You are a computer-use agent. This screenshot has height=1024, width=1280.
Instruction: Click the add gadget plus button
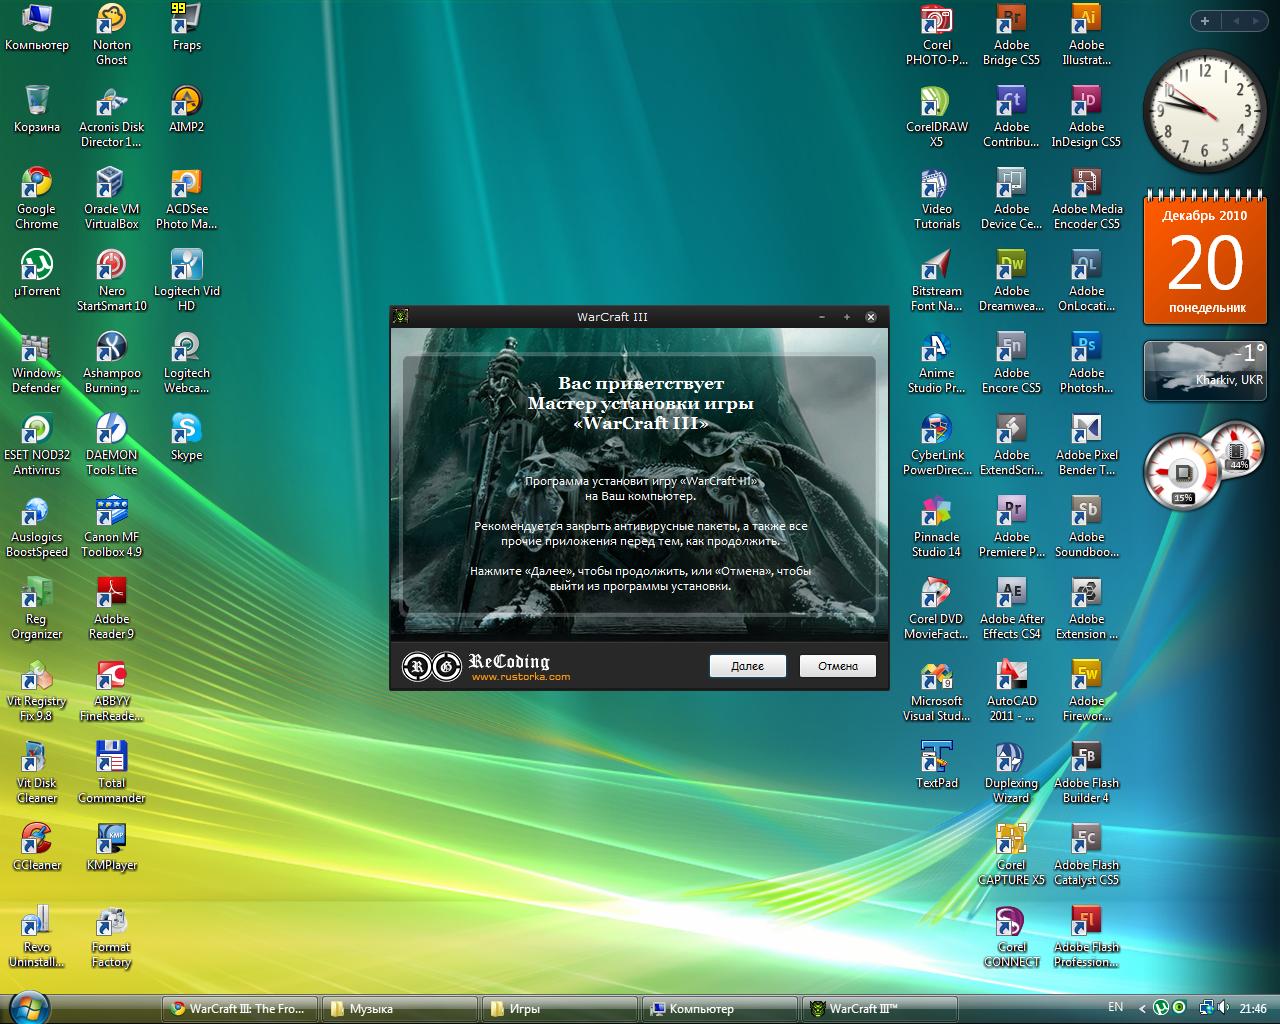click(1205, 21)
